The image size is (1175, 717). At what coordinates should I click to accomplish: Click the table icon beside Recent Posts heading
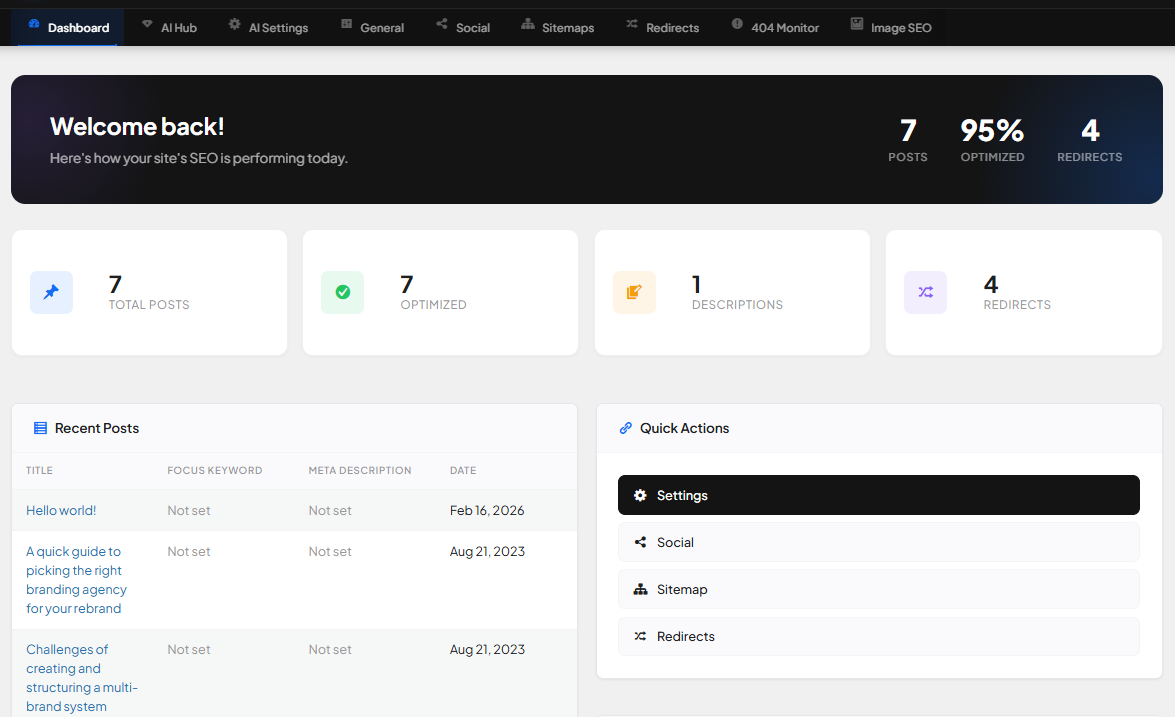(x=39, y=427)
